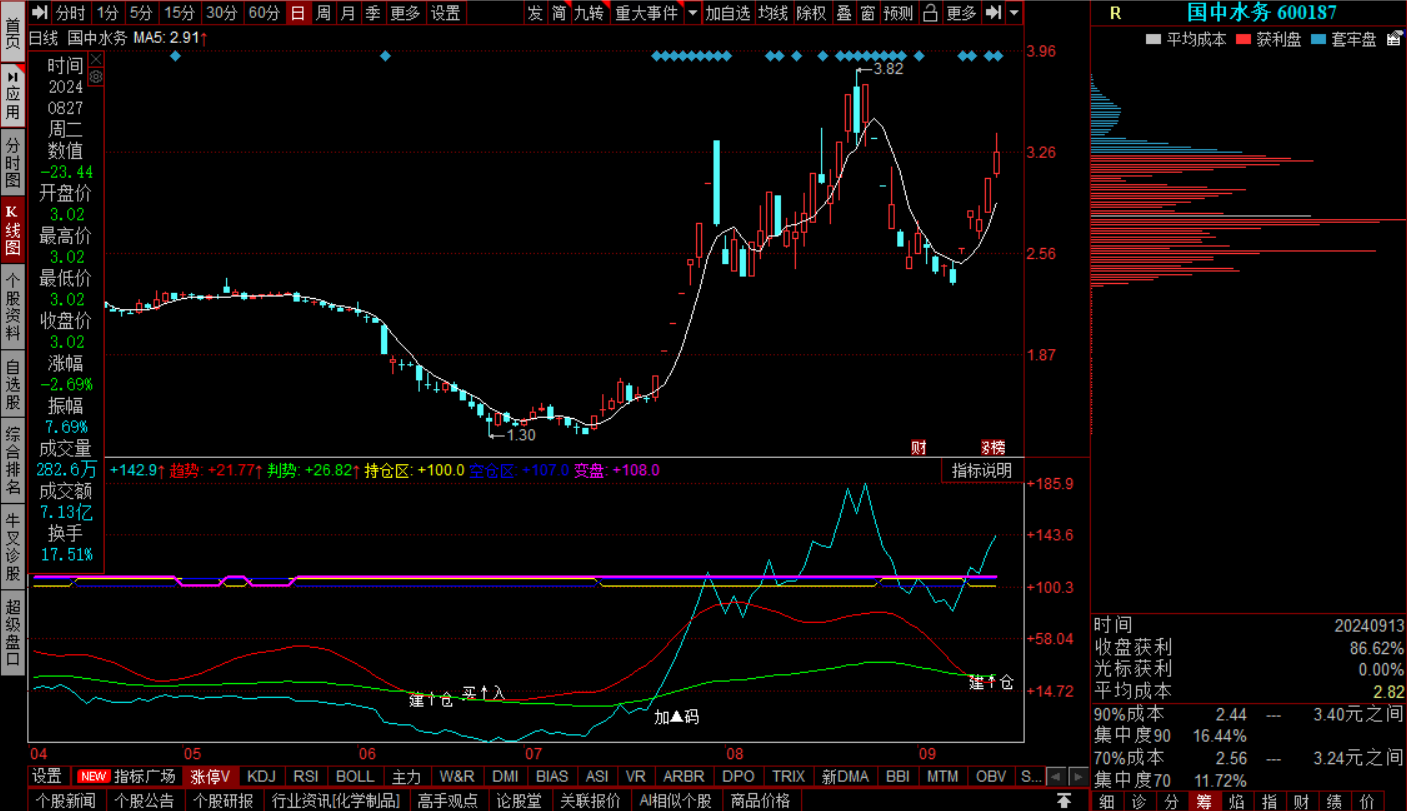
Task: Open 超级盘口 sidebar tab
Action: pos(13,633)
